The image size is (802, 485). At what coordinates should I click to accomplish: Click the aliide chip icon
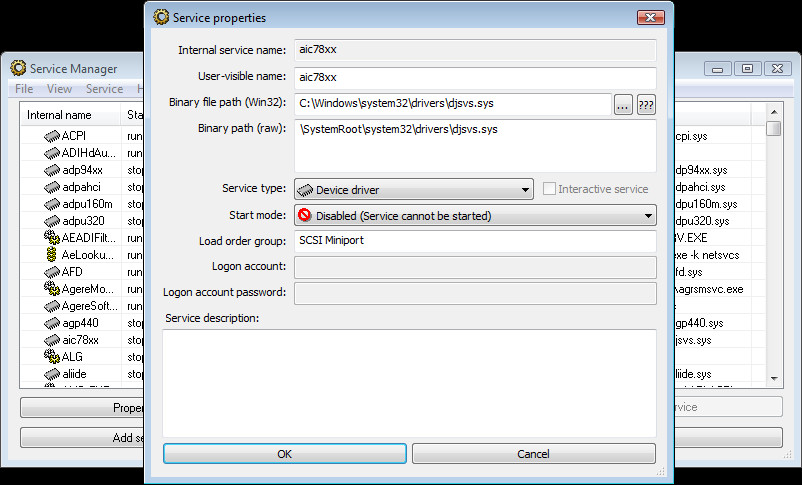(52, 374)
